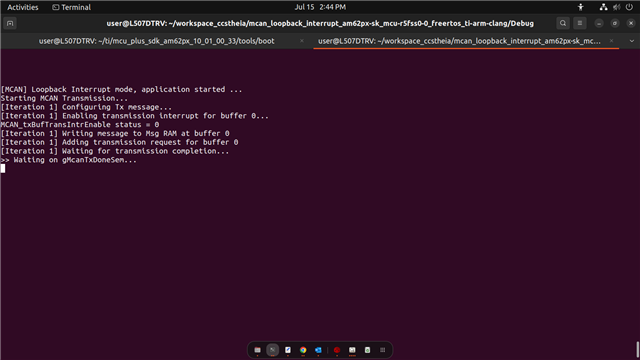Open the terminal search tool
Viewport: 640px width, 360px height.
click(563, 23)
